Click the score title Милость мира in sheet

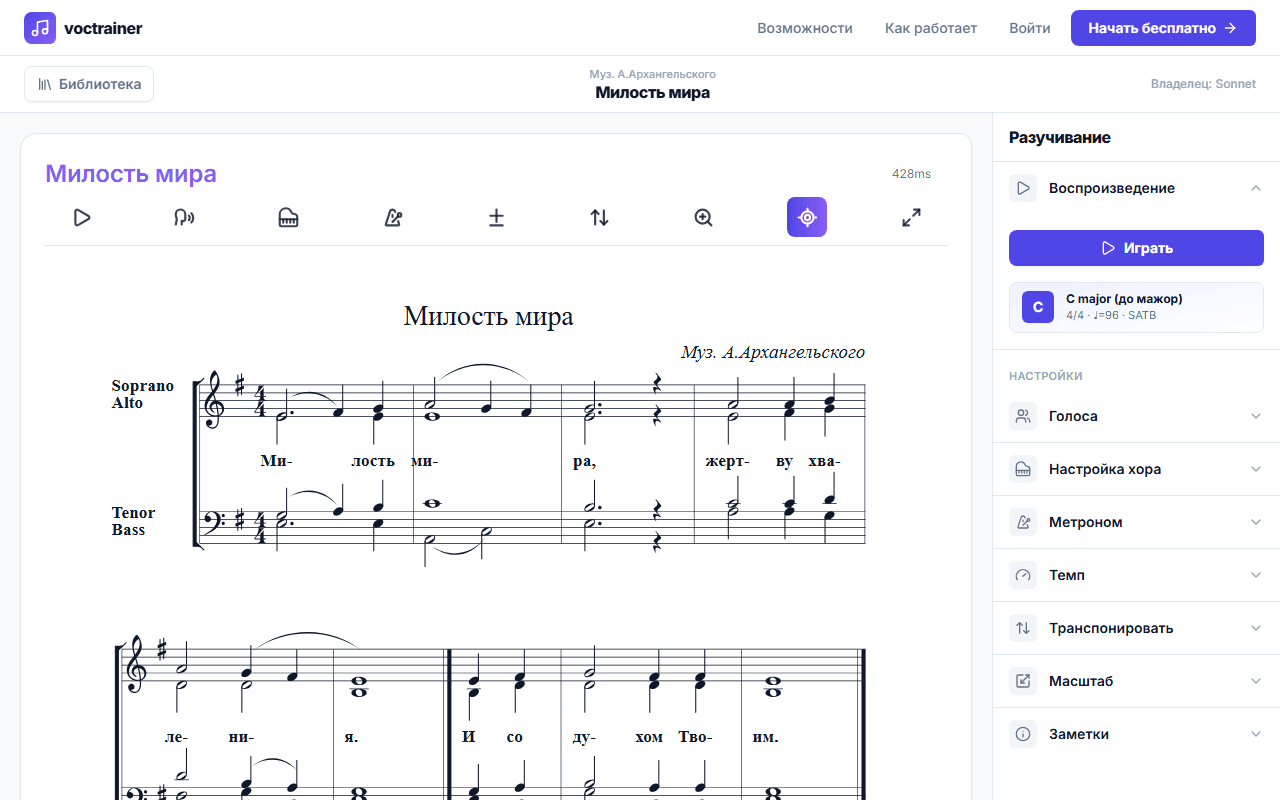coord(489,317)
